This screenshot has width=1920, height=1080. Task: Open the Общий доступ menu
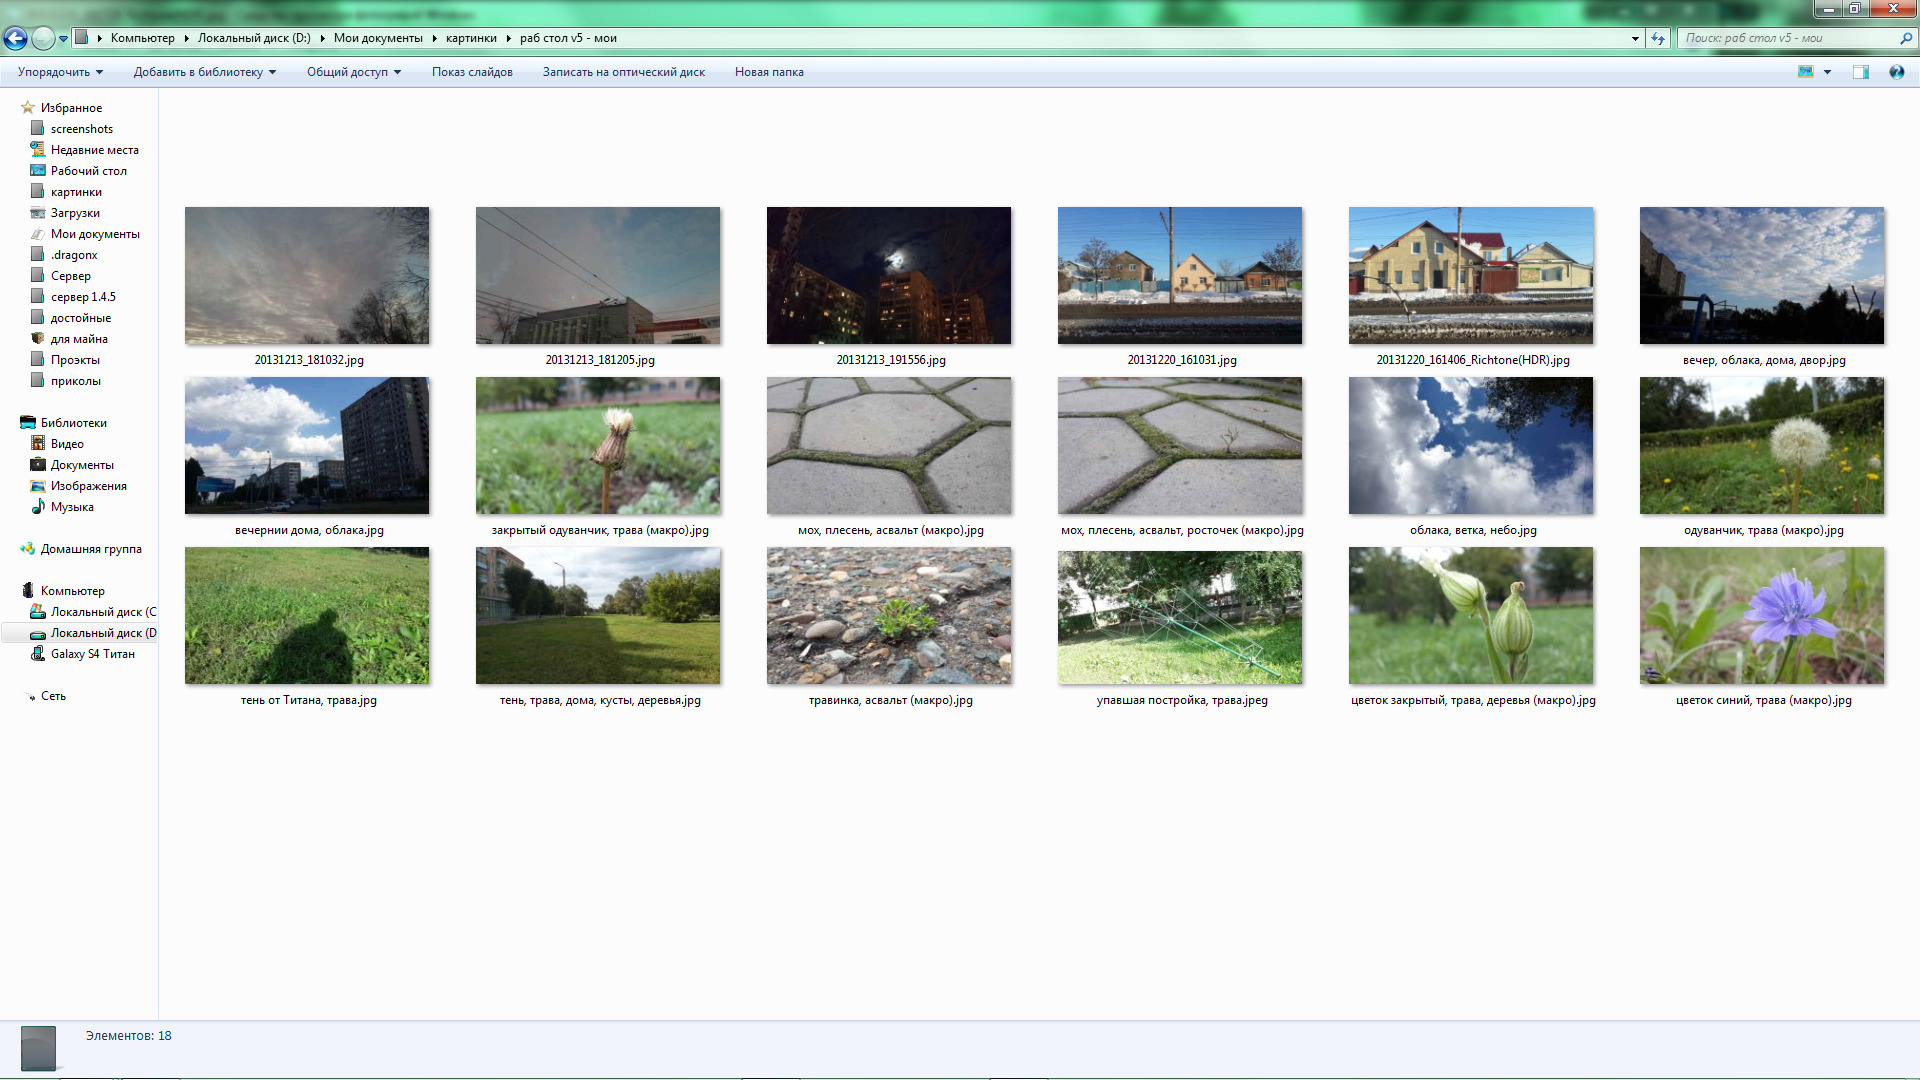(353, 72)
